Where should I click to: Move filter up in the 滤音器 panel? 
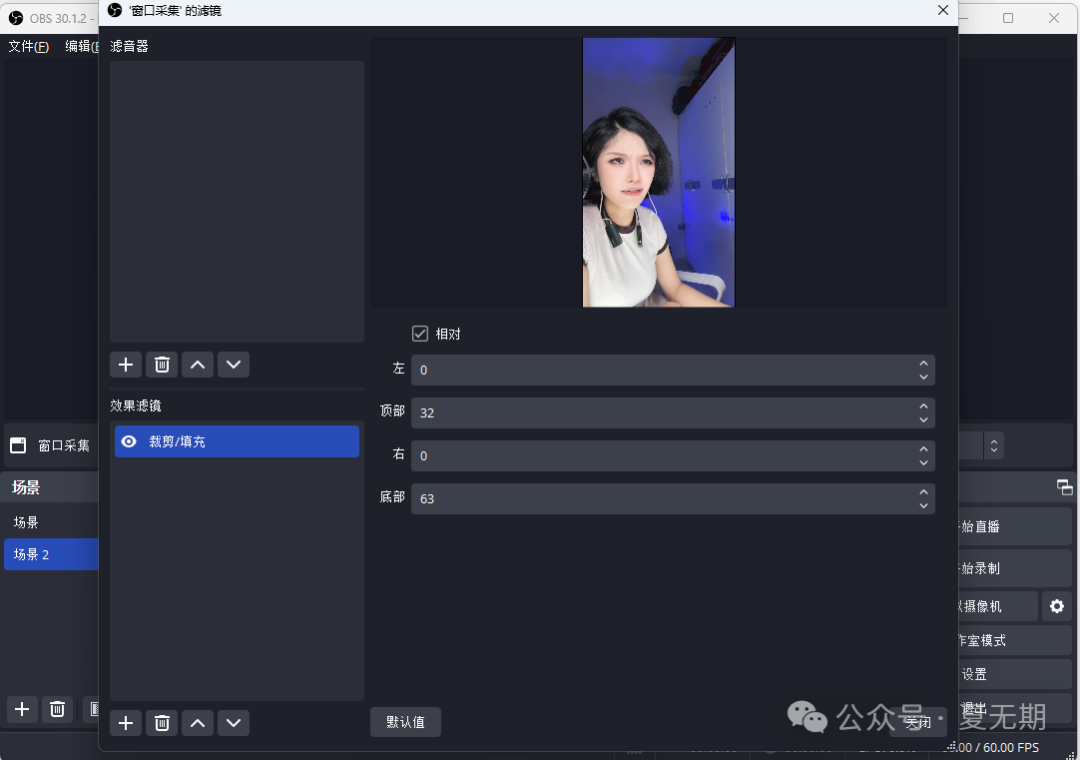(x=198, y=365)
